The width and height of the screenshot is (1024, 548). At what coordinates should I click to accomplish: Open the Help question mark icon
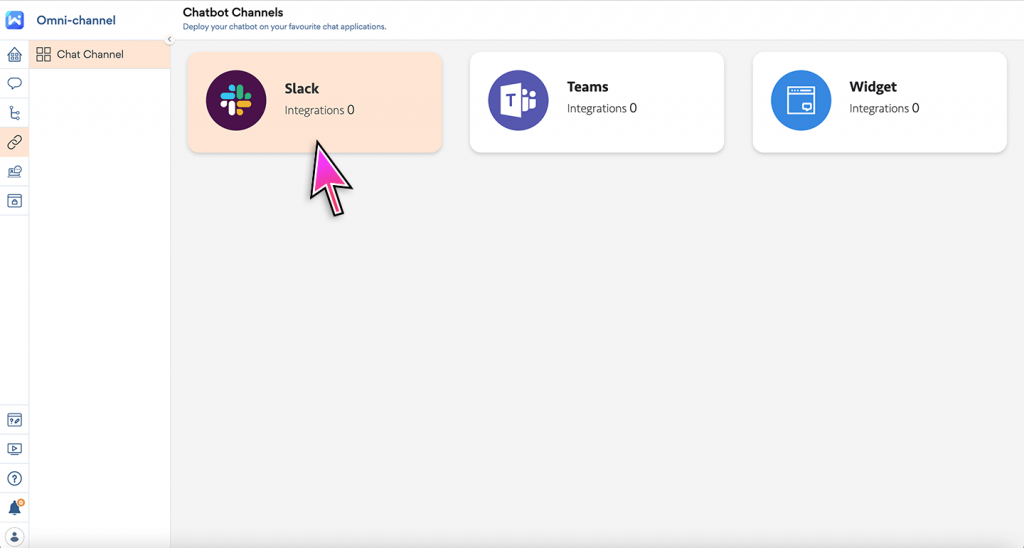click(14, 478)
